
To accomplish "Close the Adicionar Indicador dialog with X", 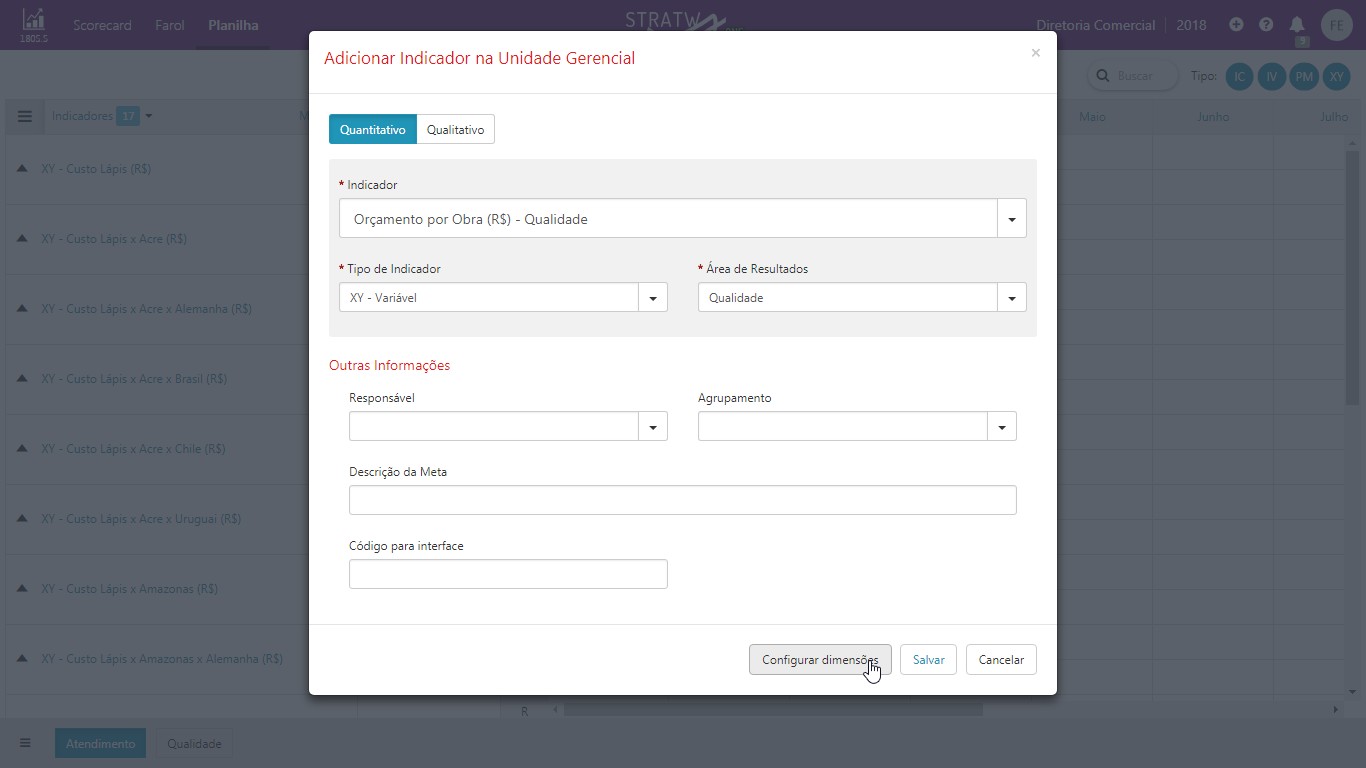I will pos(1035,53).
